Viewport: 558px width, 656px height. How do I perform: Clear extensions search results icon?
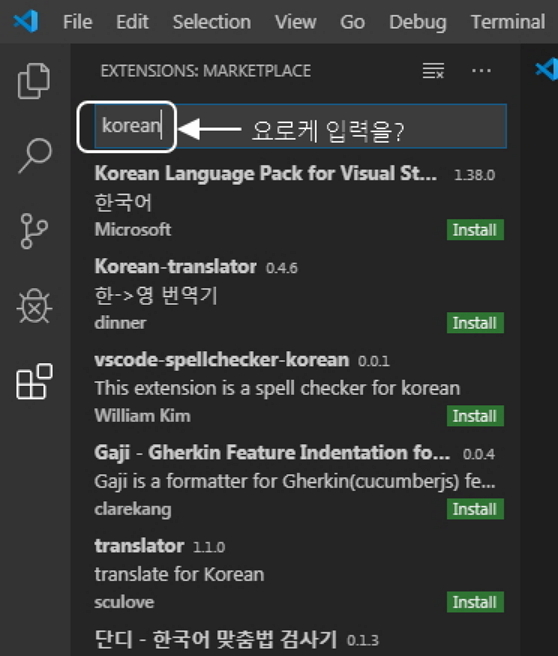[433, 71]
